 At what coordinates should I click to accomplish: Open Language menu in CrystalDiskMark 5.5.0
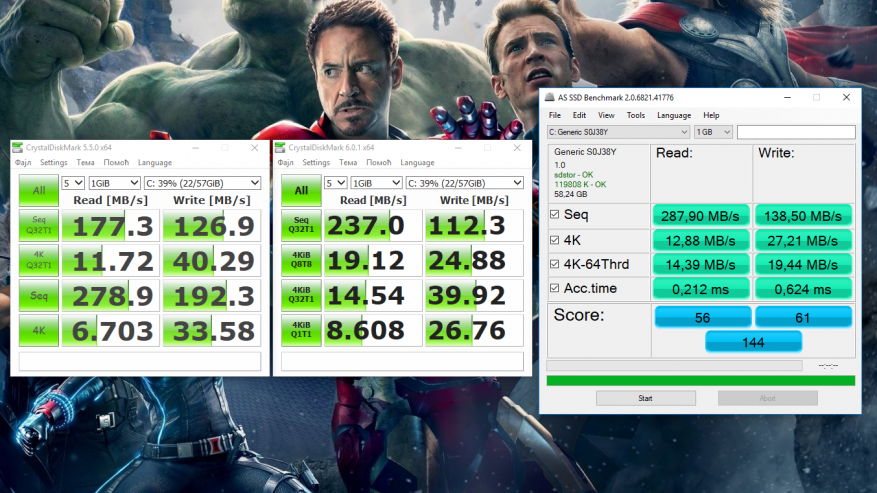155,162
